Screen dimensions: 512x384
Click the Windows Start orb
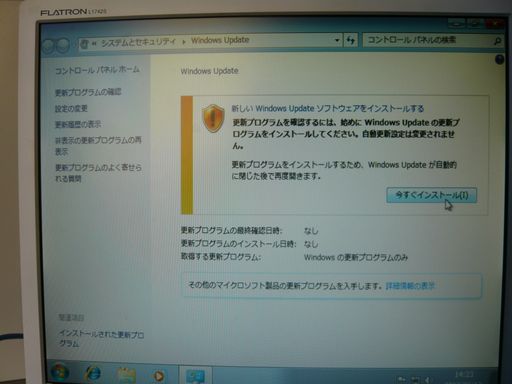60,373
